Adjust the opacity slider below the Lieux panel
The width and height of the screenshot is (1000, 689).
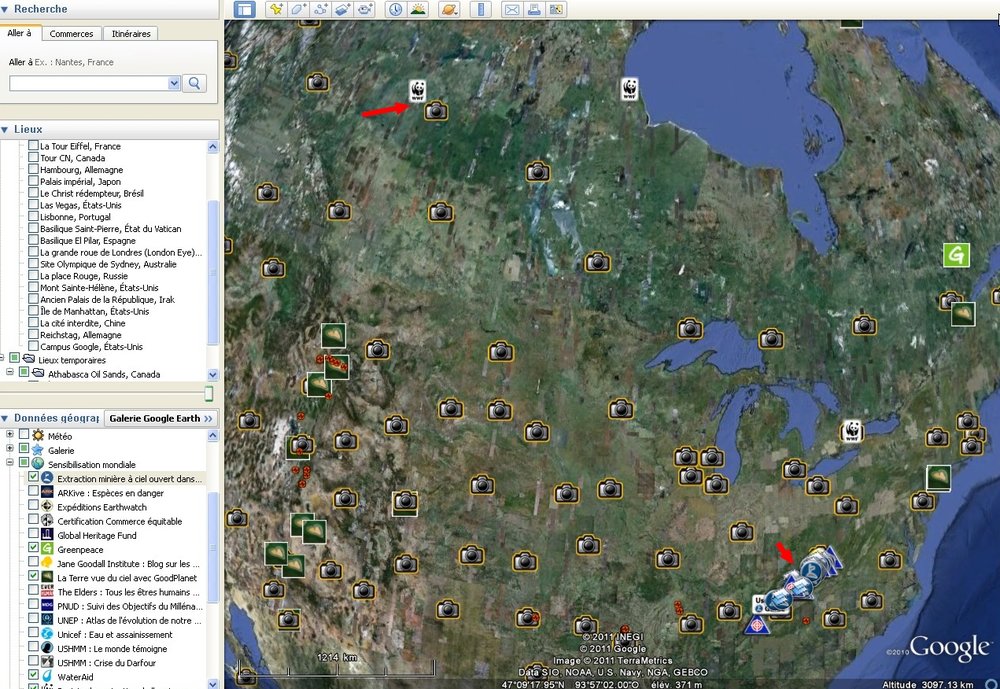click(209, 394)
